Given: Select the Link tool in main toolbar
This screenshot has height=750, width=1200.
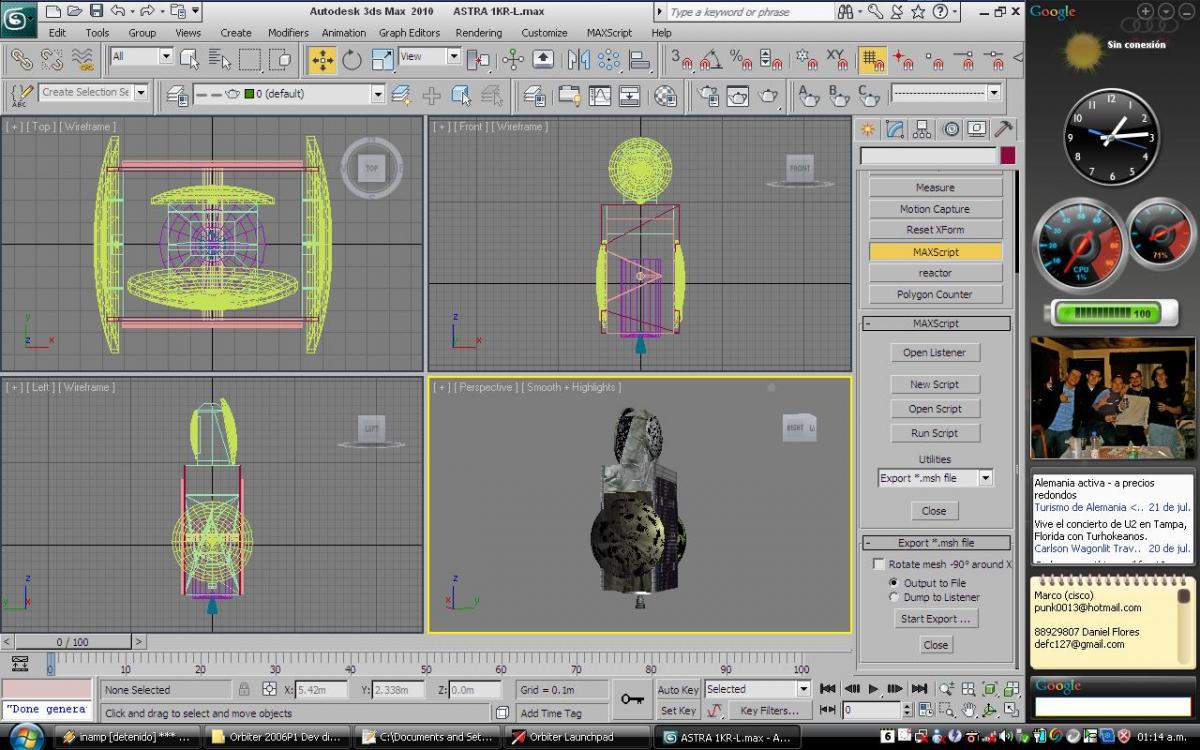Looking at the screenshot, I should [20, 60].
